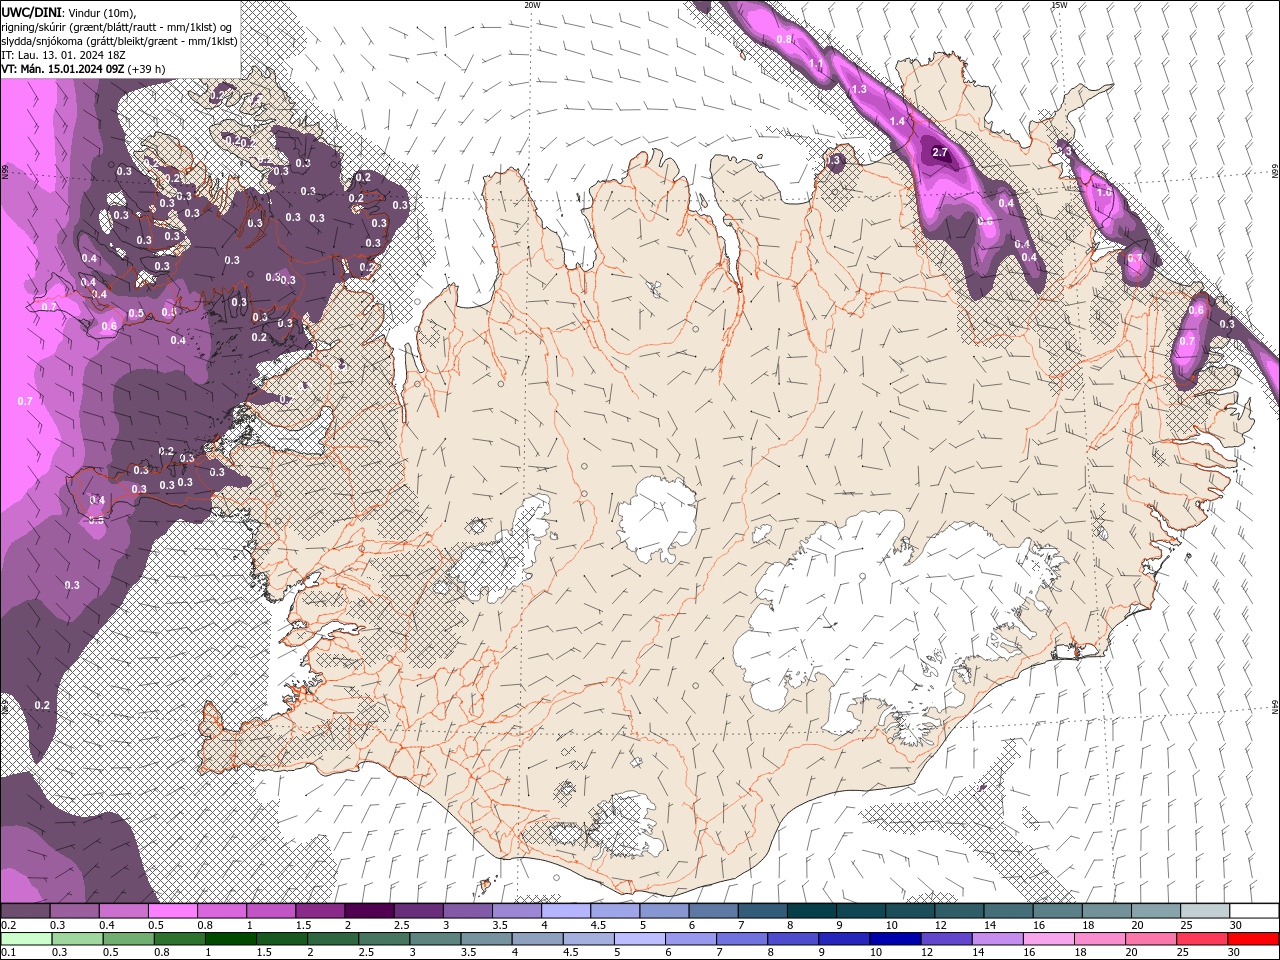Pick lower legend swatch between 0.8 and 1
This screenshot has width=1280, height=960.
pos(179,939)
